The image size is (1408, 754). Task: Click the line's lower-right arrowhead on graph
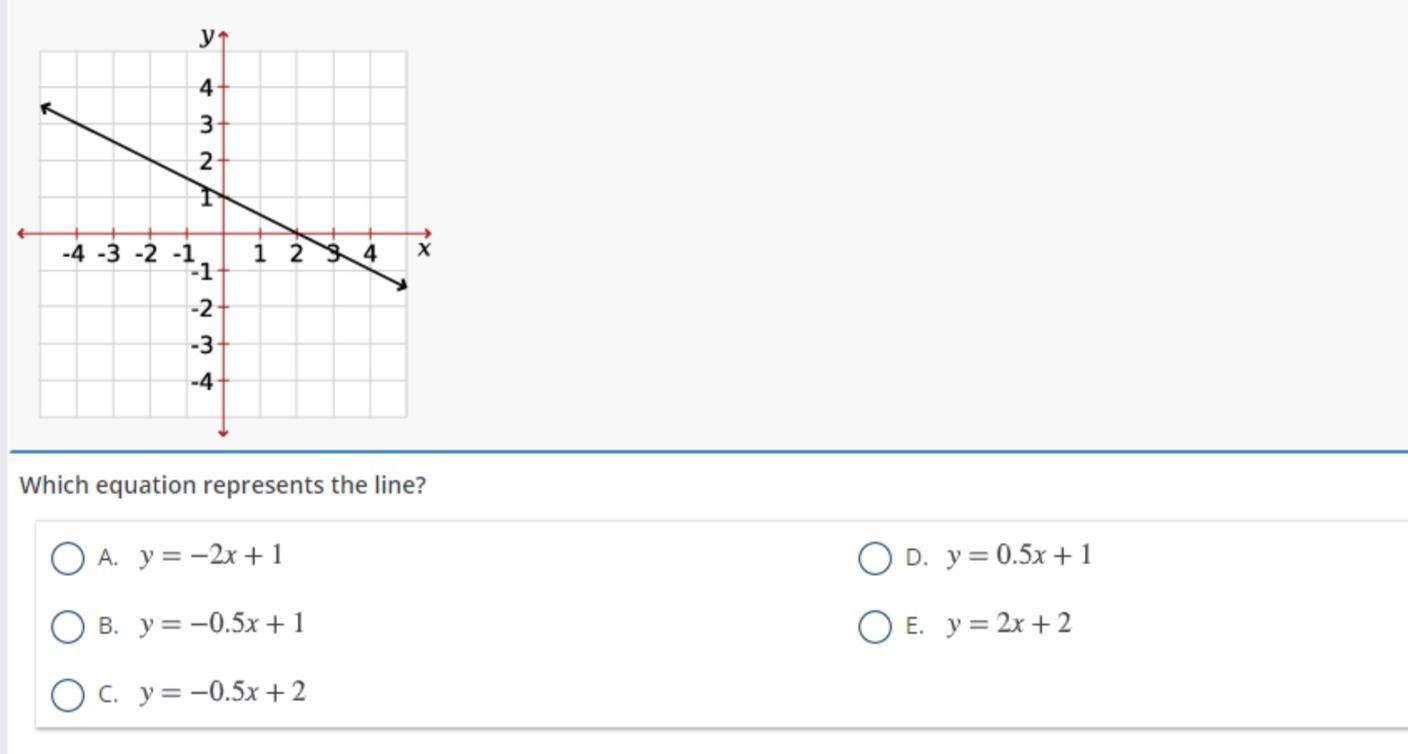(401, 285)
